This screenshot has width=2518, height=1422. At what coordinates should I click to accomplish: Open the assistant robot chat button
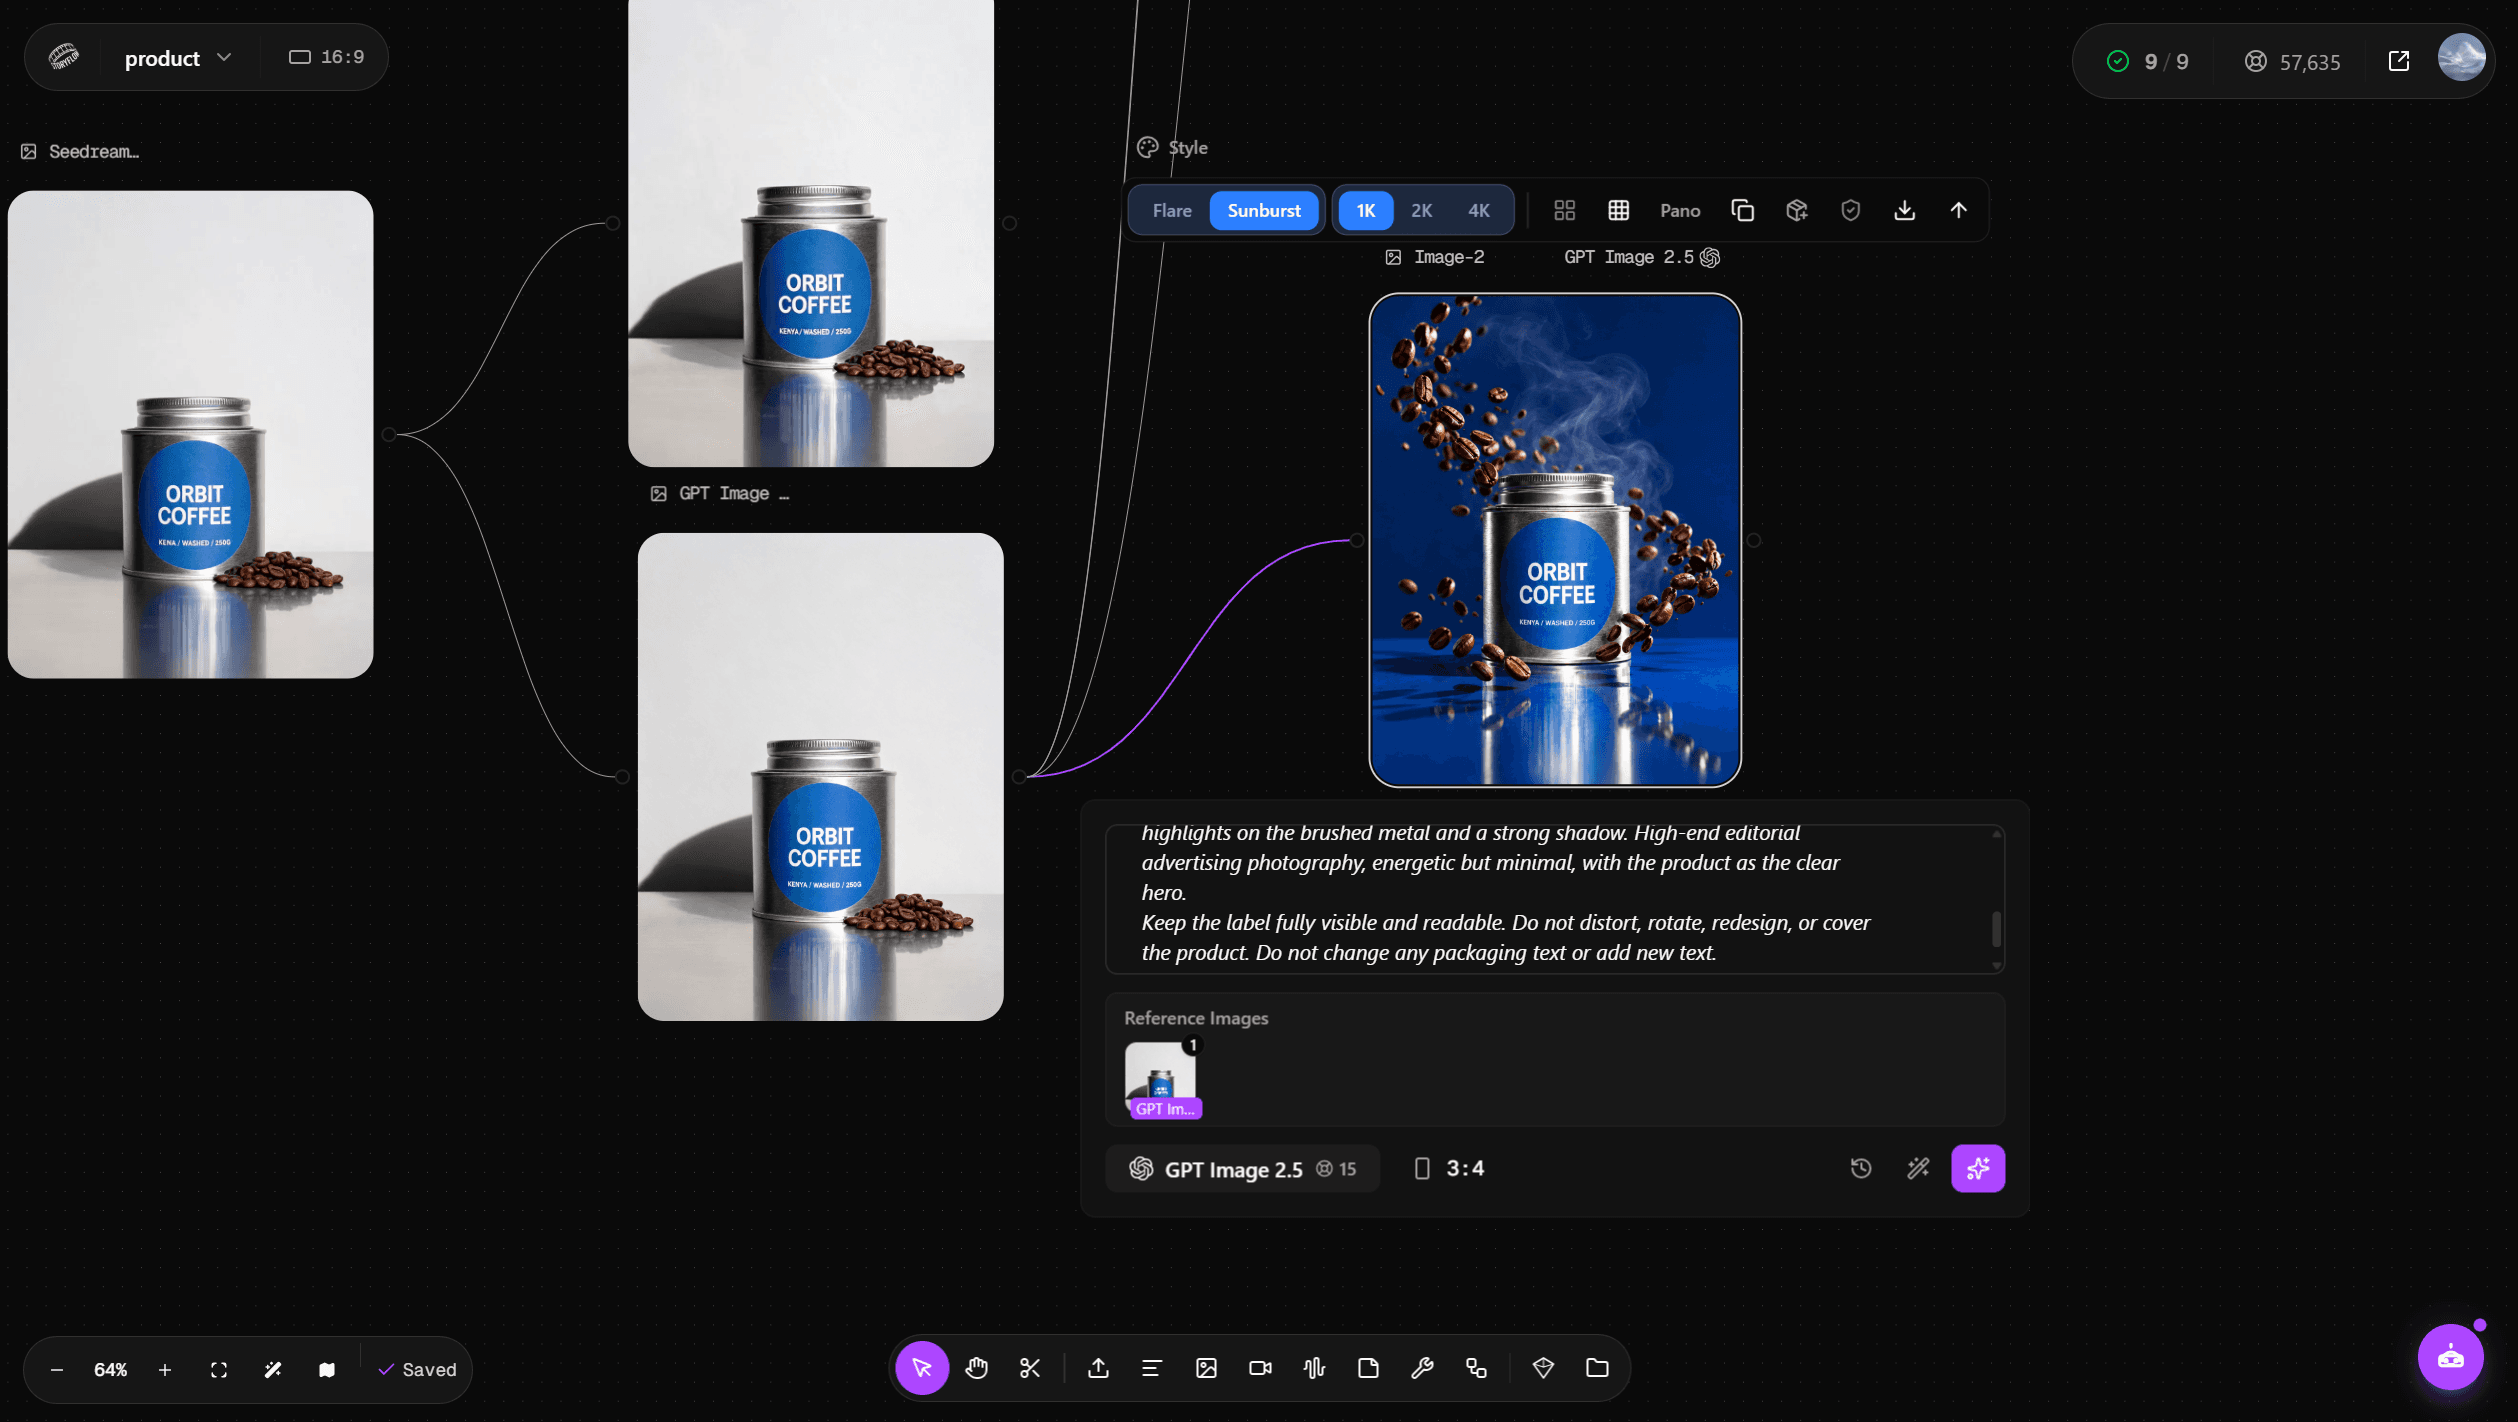pyautogui.click(x=2451, y=1358)
